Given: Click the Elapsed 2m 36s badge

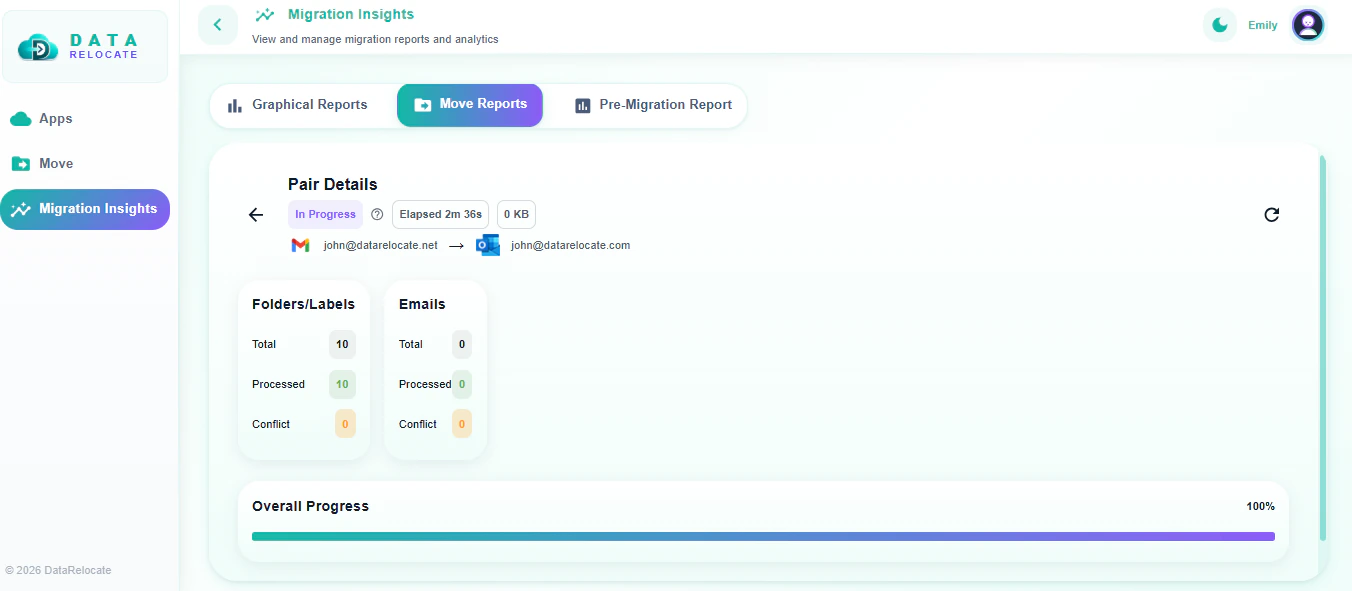Looking at the screenshot, I should coord(441,215).
